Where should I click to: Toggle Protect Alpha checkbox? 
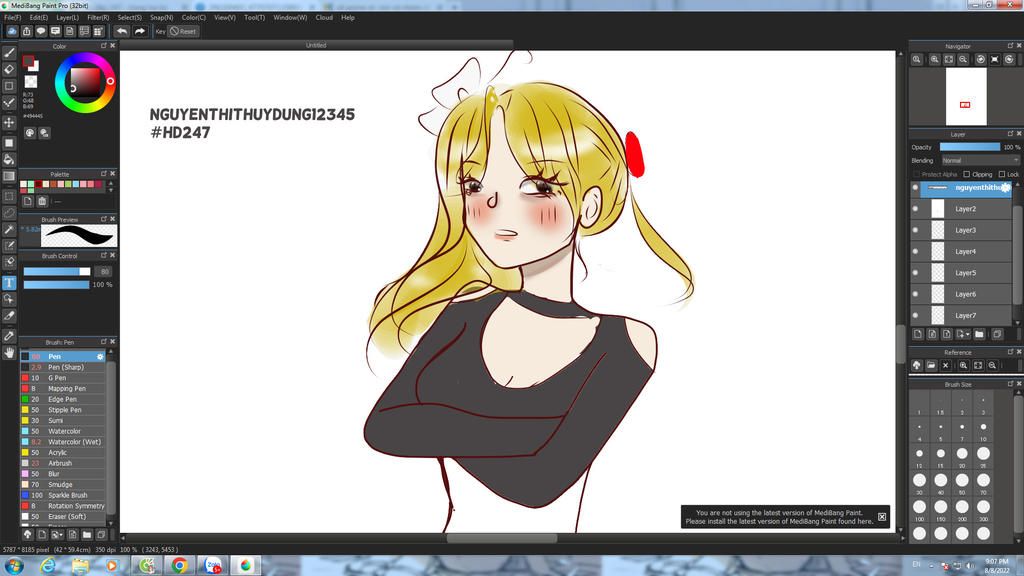[916, 174]
